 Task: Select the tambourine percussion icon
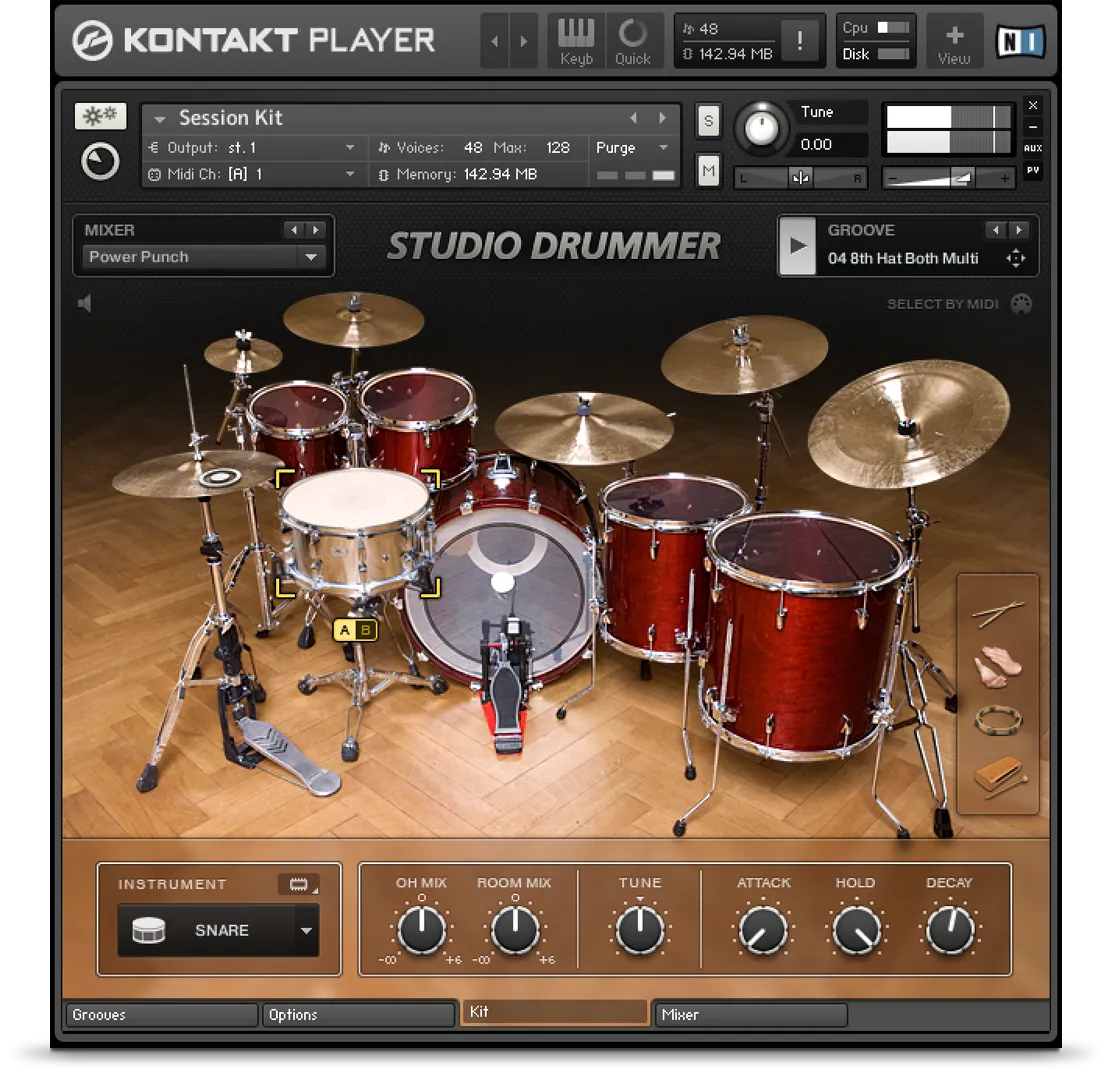[998, 721]
